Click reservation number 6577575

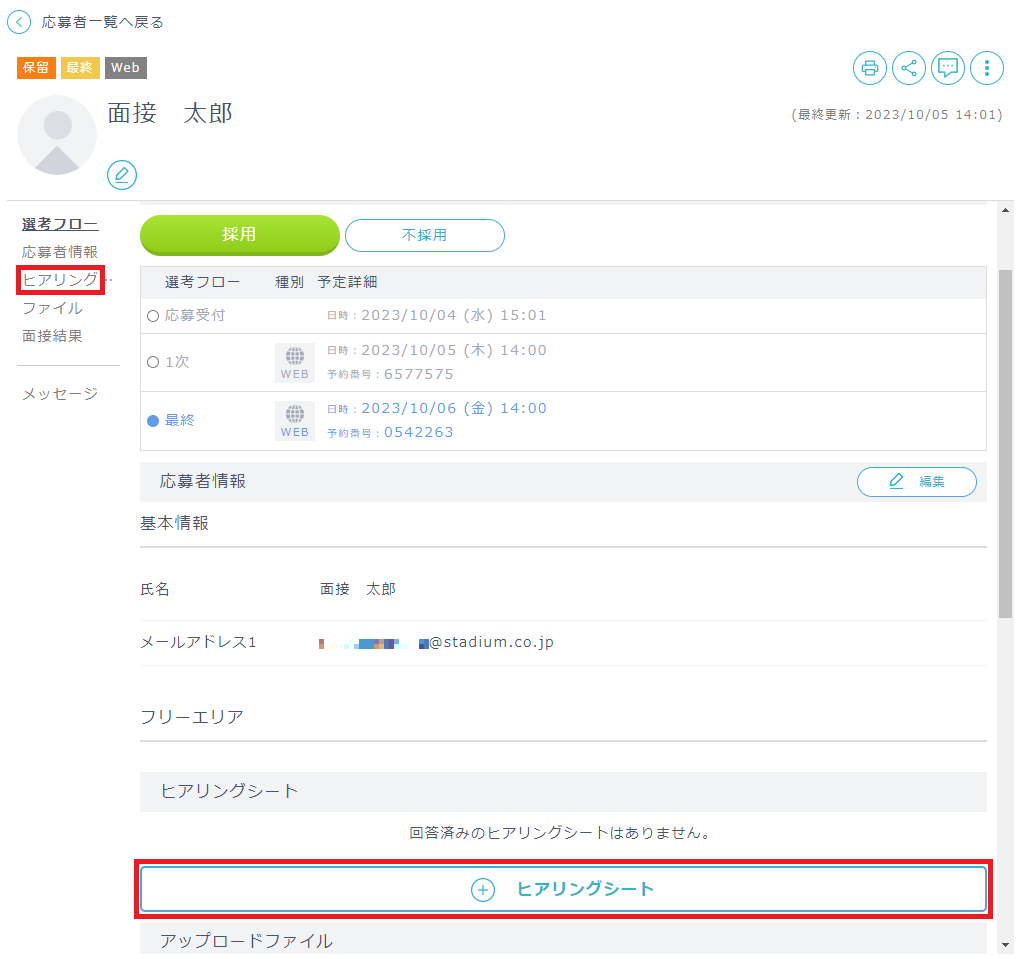[418, 374]
